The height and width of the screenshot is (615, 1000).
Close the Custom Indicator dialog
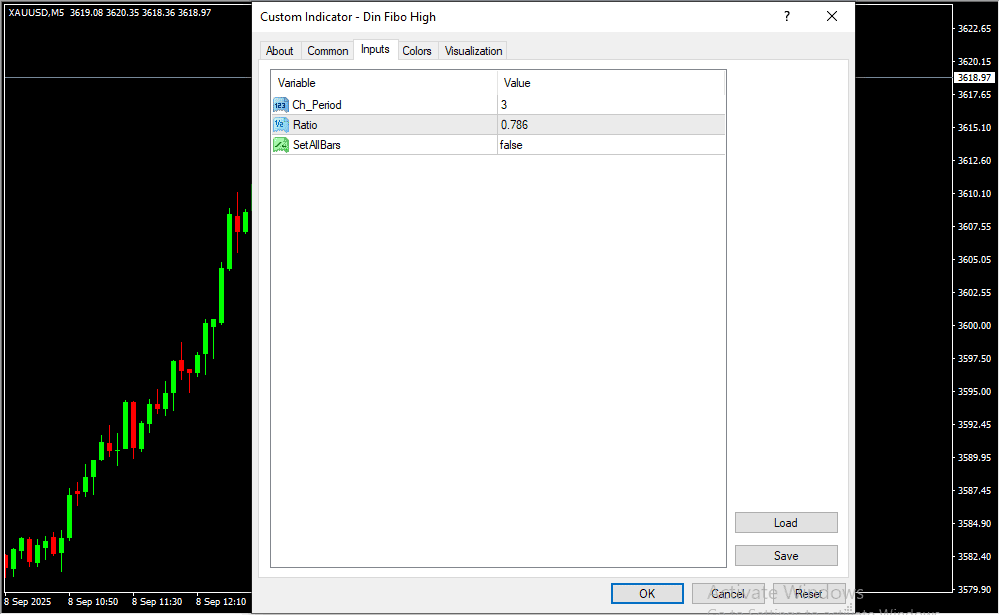tap(831, 17)
